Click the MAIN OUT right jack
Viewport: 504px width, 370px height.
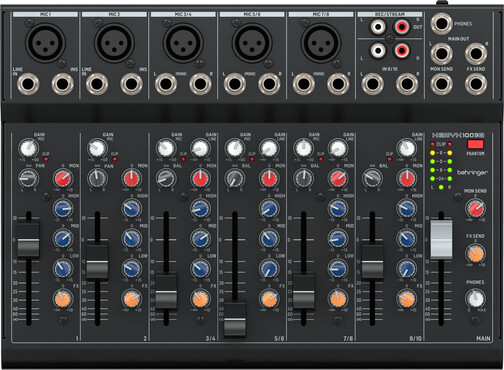tap(476, 54)
